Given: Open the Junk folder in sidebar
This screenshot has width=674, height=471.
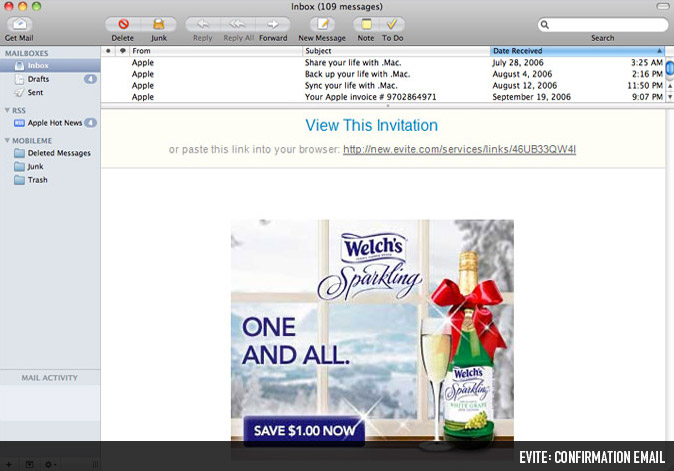Looking at the screenshot, I should click(x=50, y=166).
